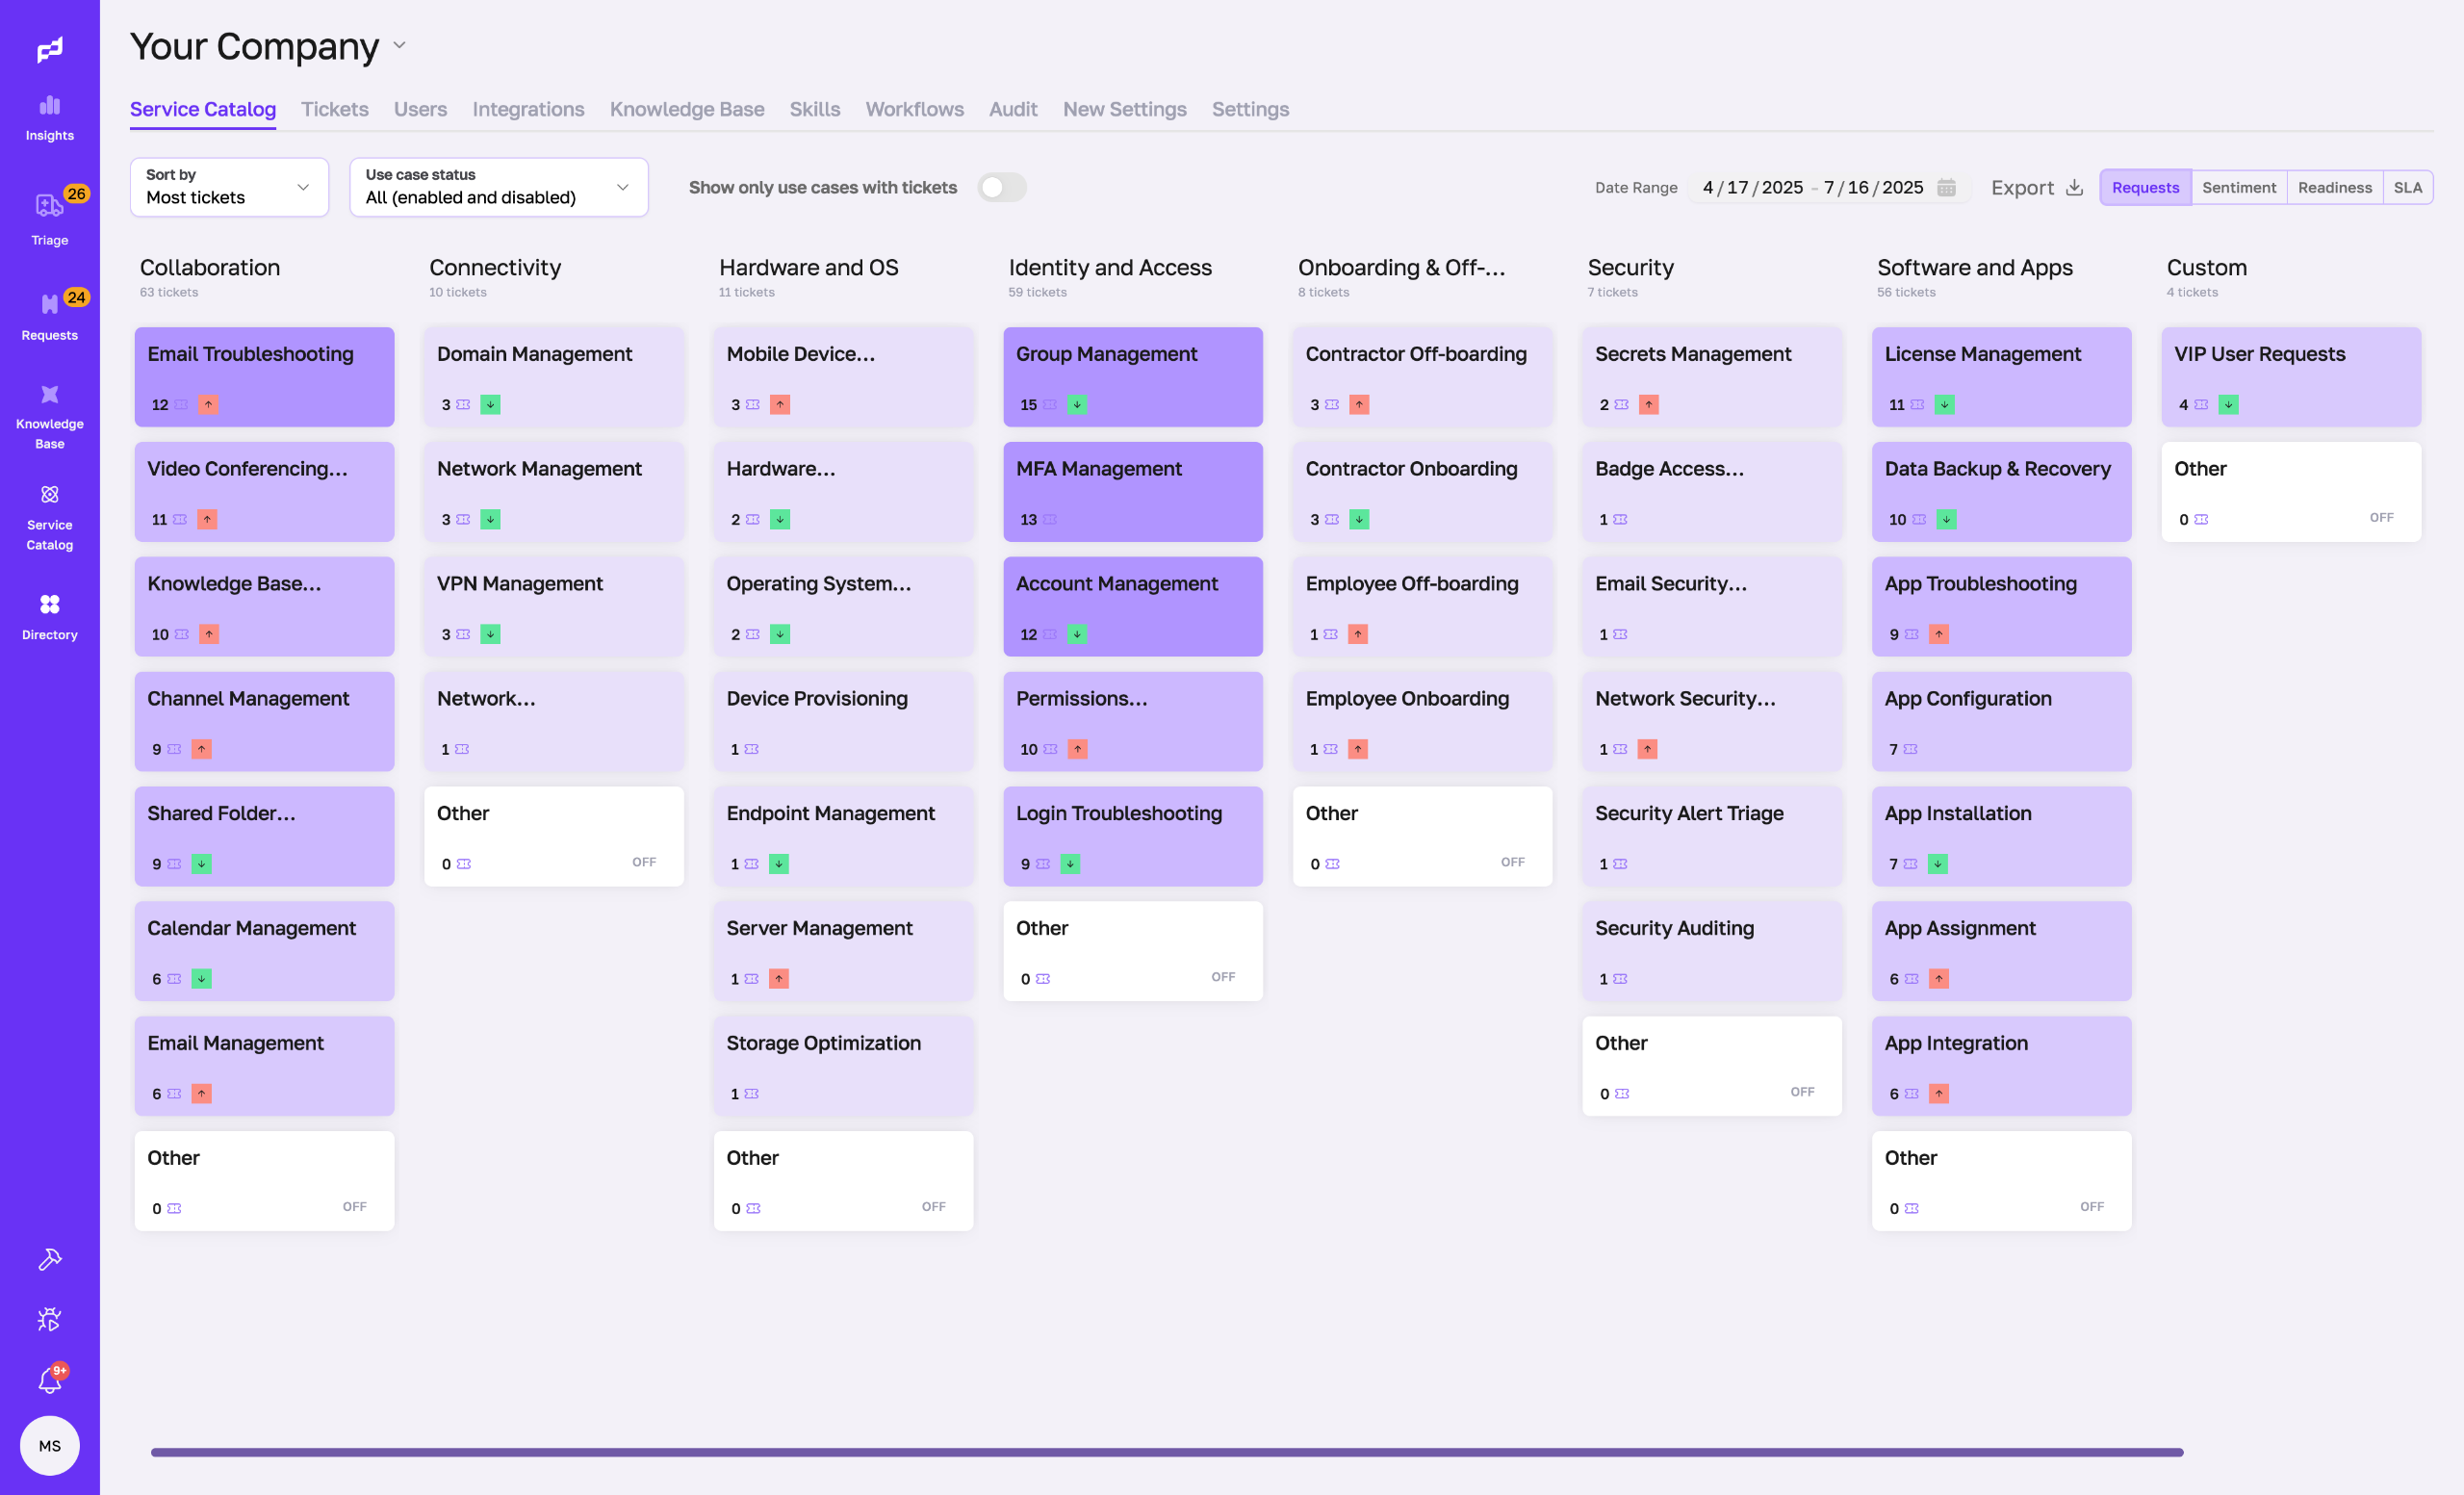2464x1495 pixels.
Task: Go to Requests in sidebar
Action: [49, 315]
